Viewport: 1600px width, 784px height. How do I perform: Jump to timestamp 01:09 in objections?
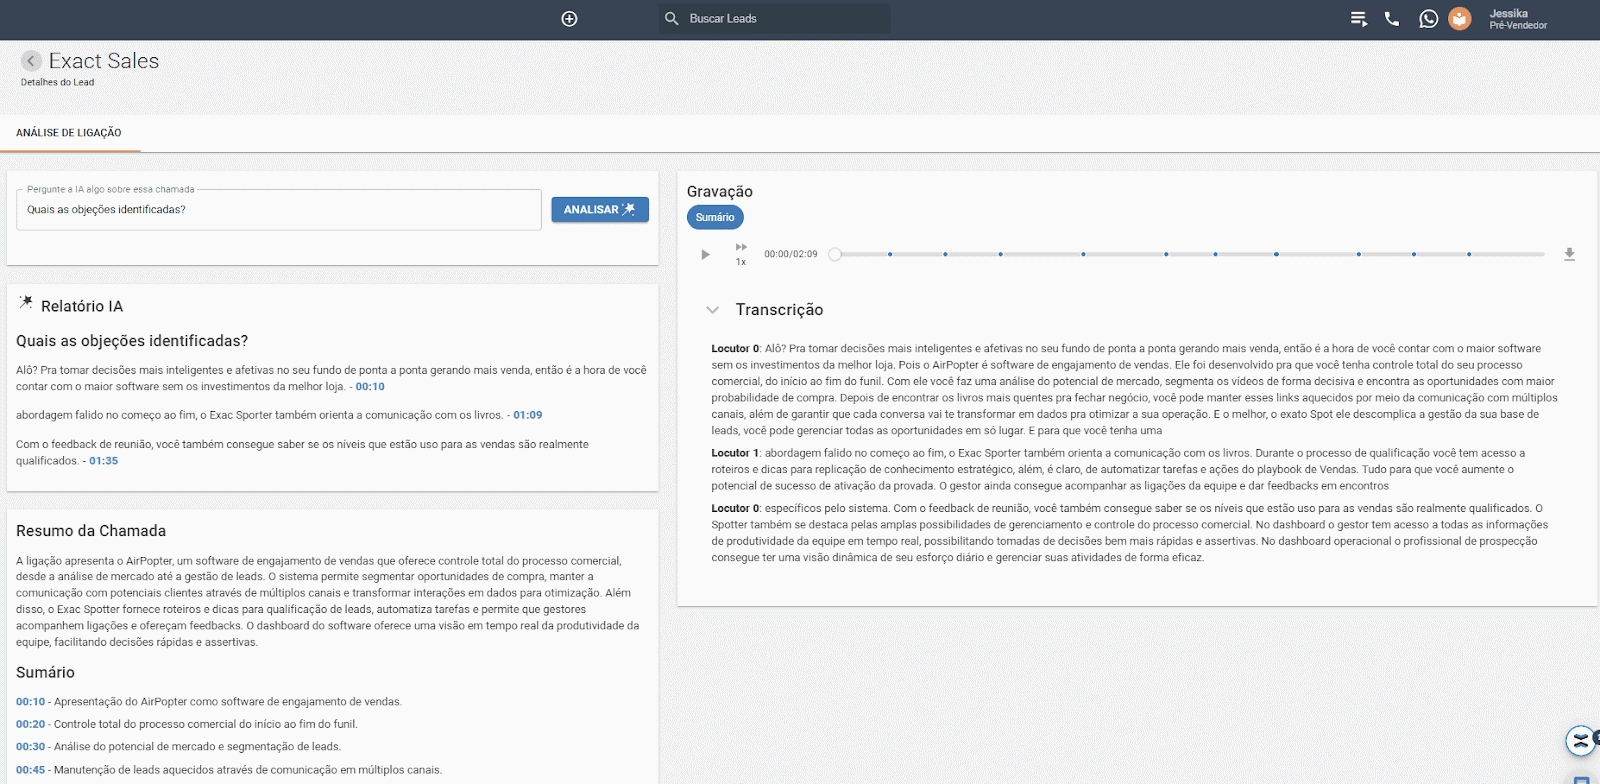click(528, 415)
